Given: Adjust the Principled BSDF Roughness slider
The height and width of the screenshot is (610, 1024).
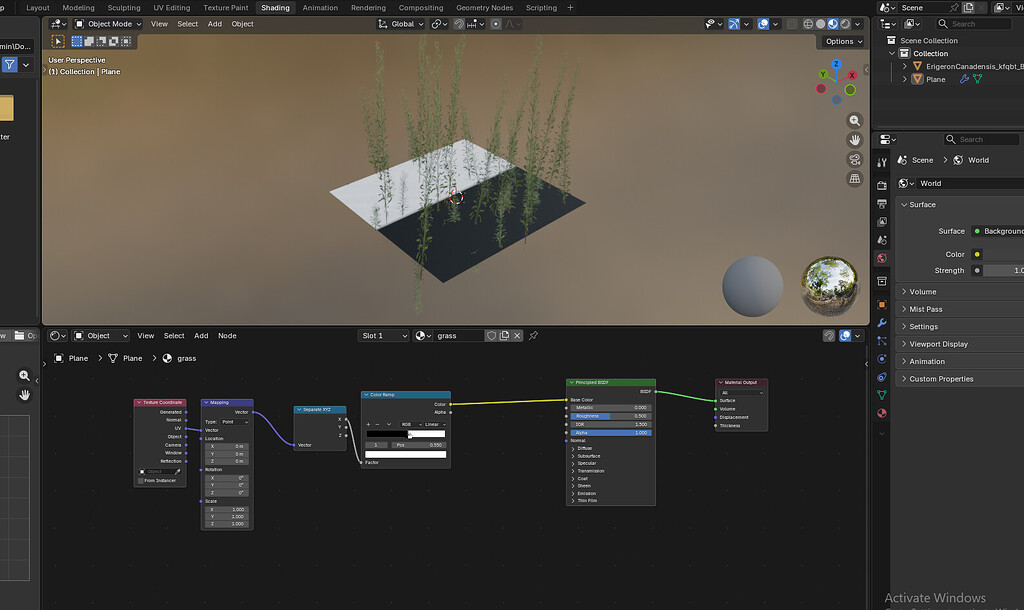Looking at the screenshot, I should 611,416.
